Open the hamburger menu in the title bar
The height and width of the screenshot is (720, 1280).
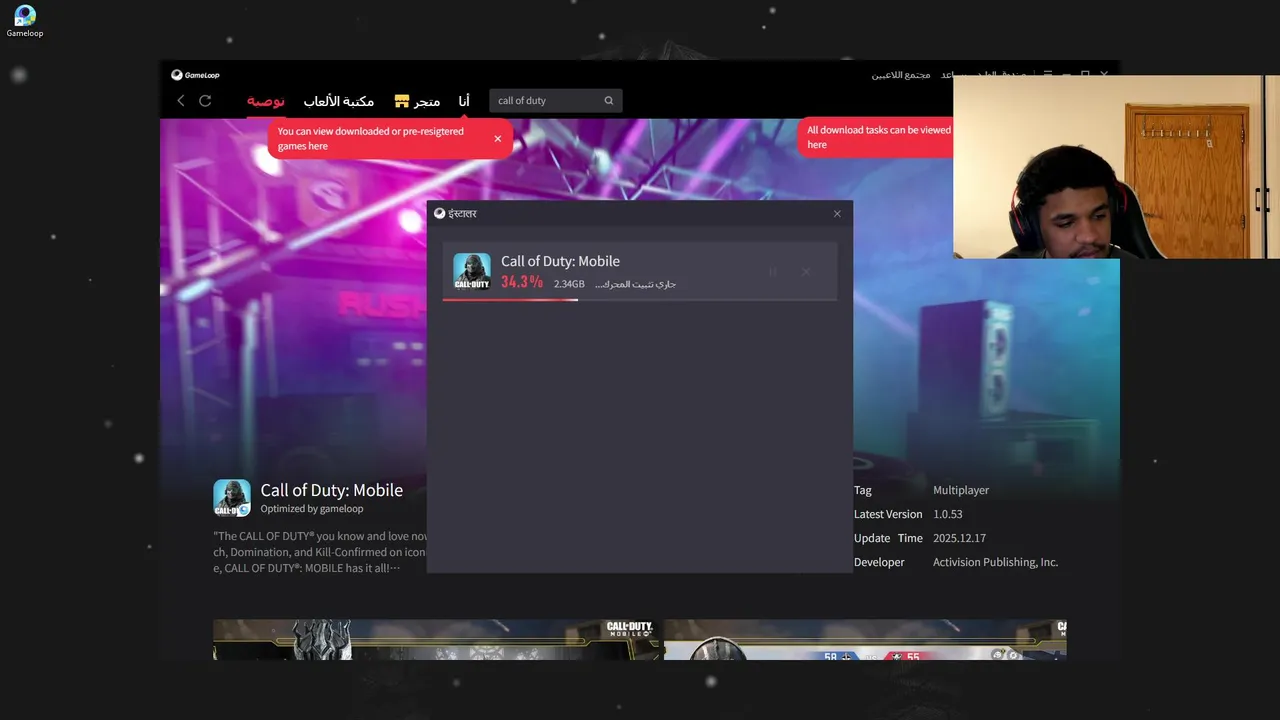click(x=1047, y=75)
